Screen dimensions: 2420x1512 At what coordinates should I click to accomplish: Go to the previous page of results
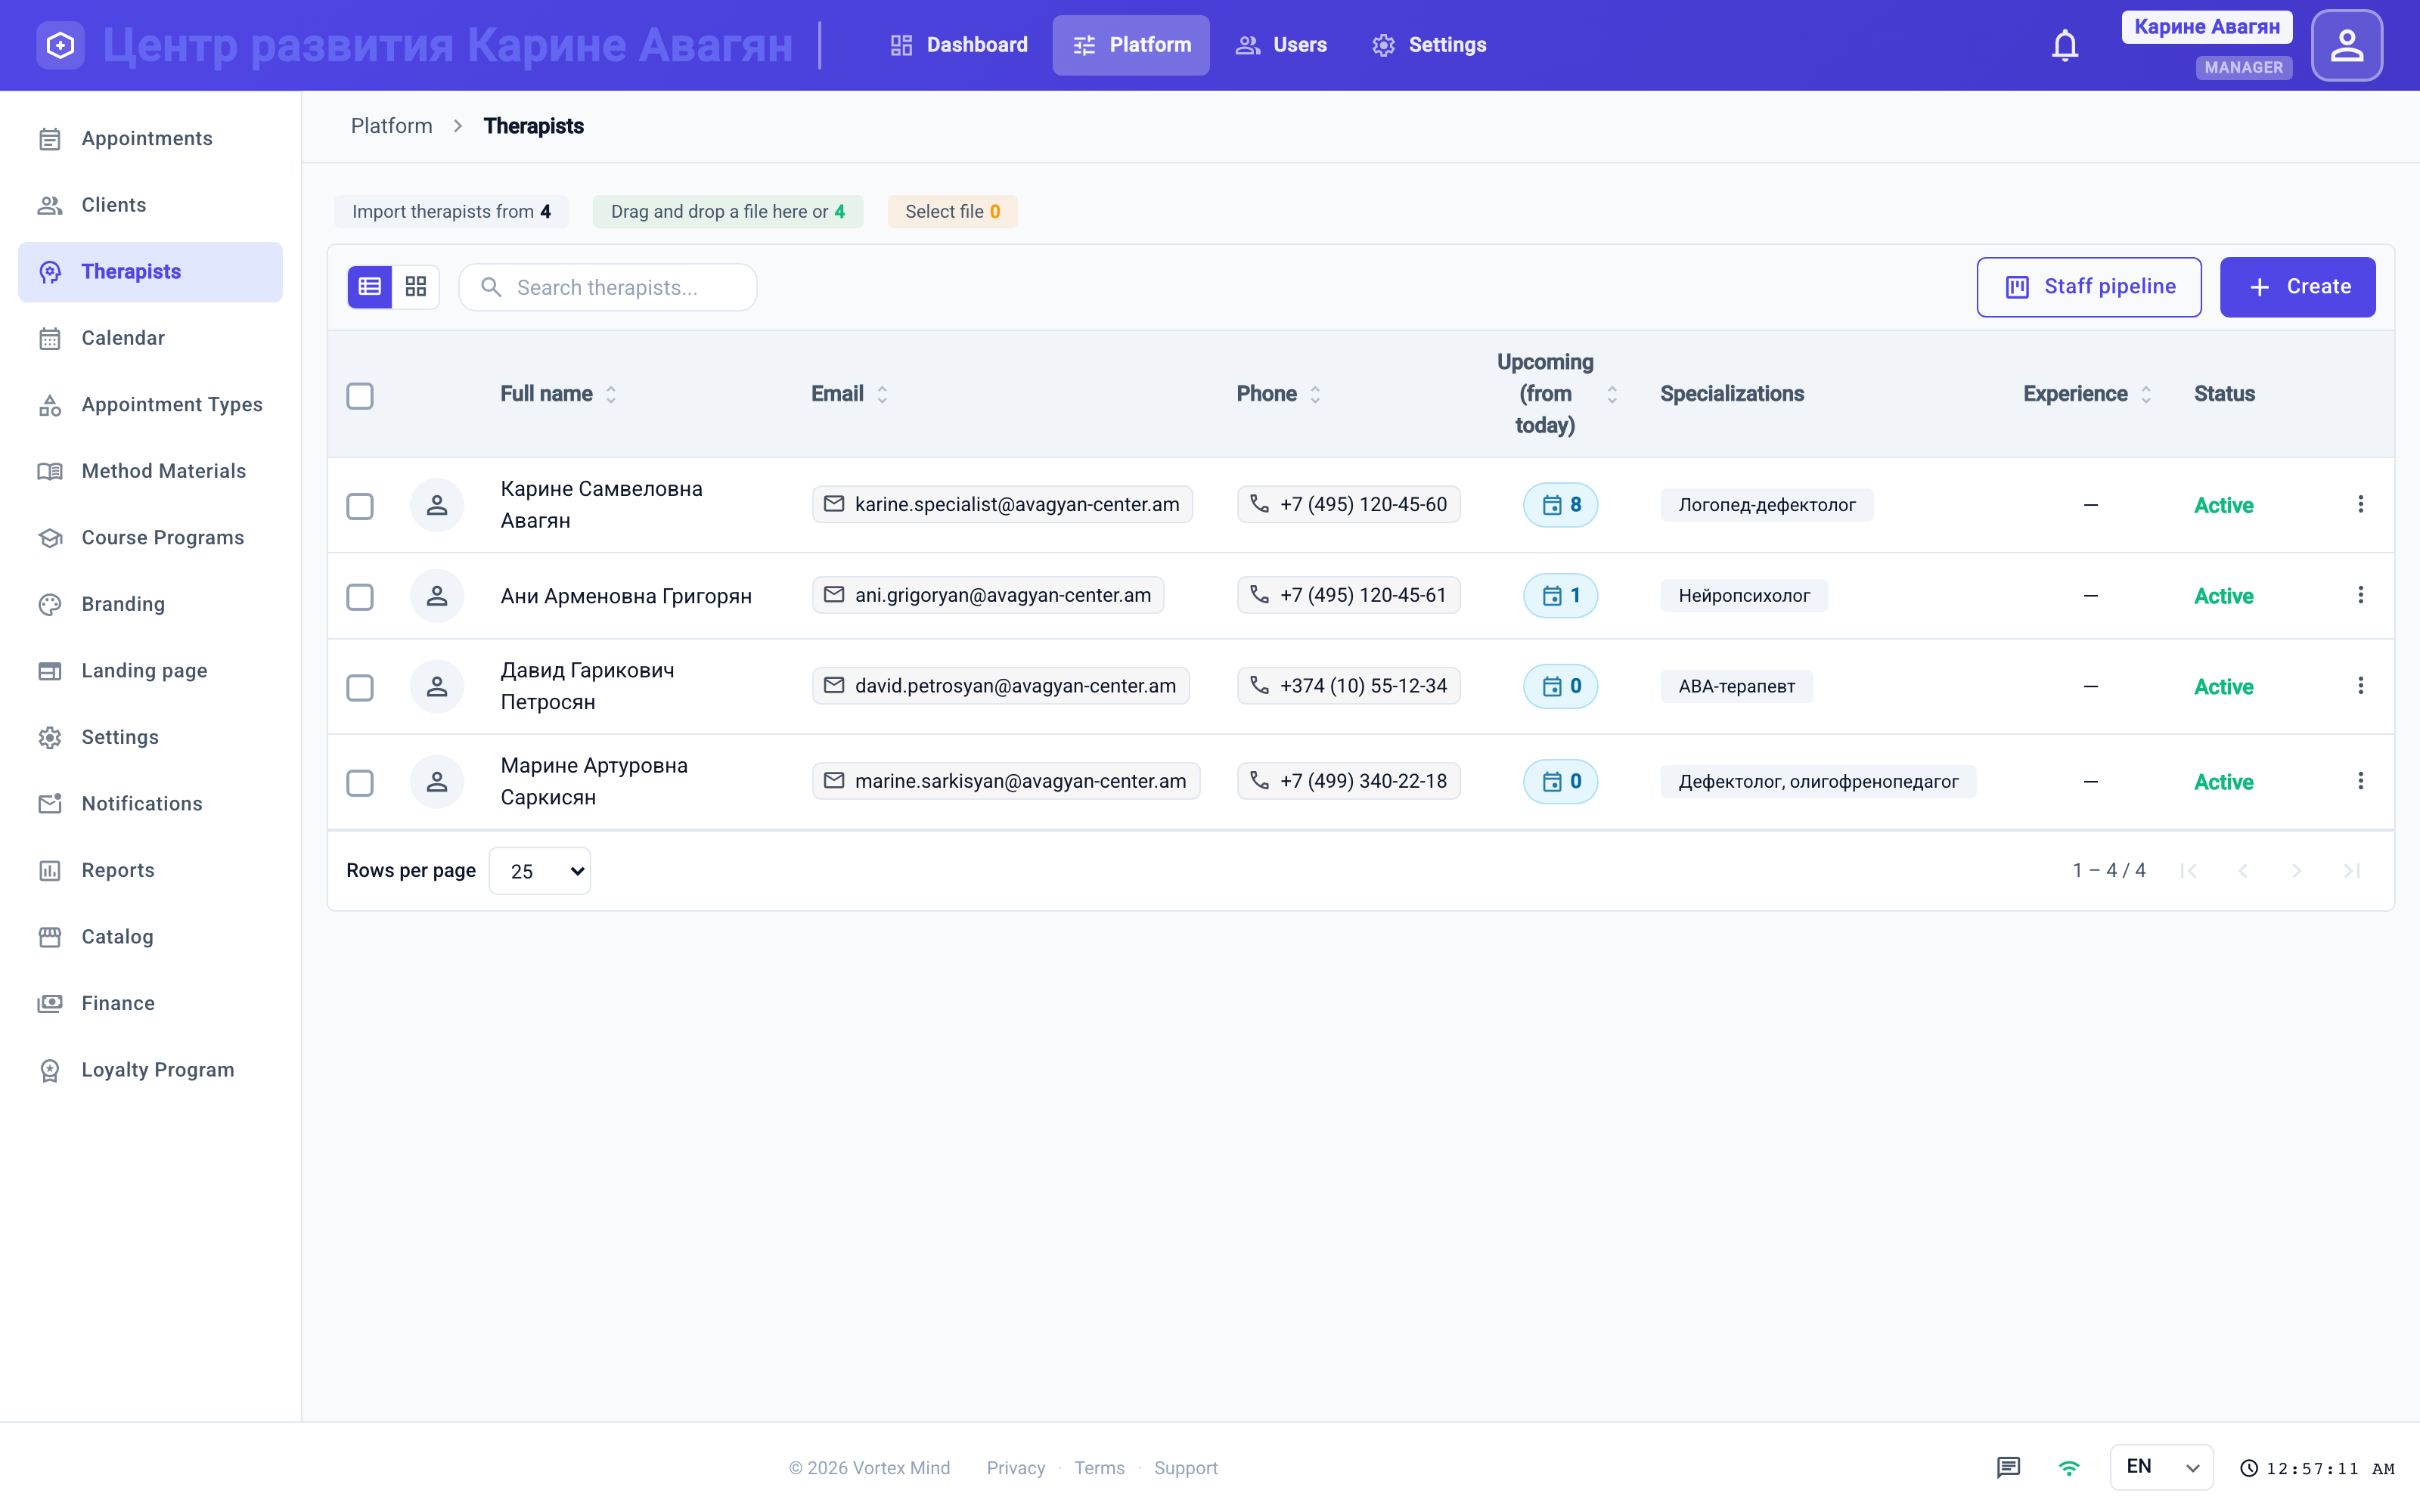tap(2243, 871)
